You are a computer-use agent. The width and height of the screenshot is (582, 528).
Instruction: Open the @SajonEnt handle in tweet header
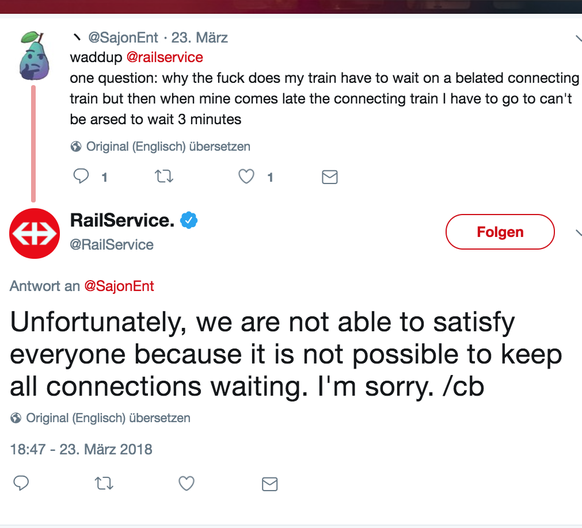coord(123,37)
